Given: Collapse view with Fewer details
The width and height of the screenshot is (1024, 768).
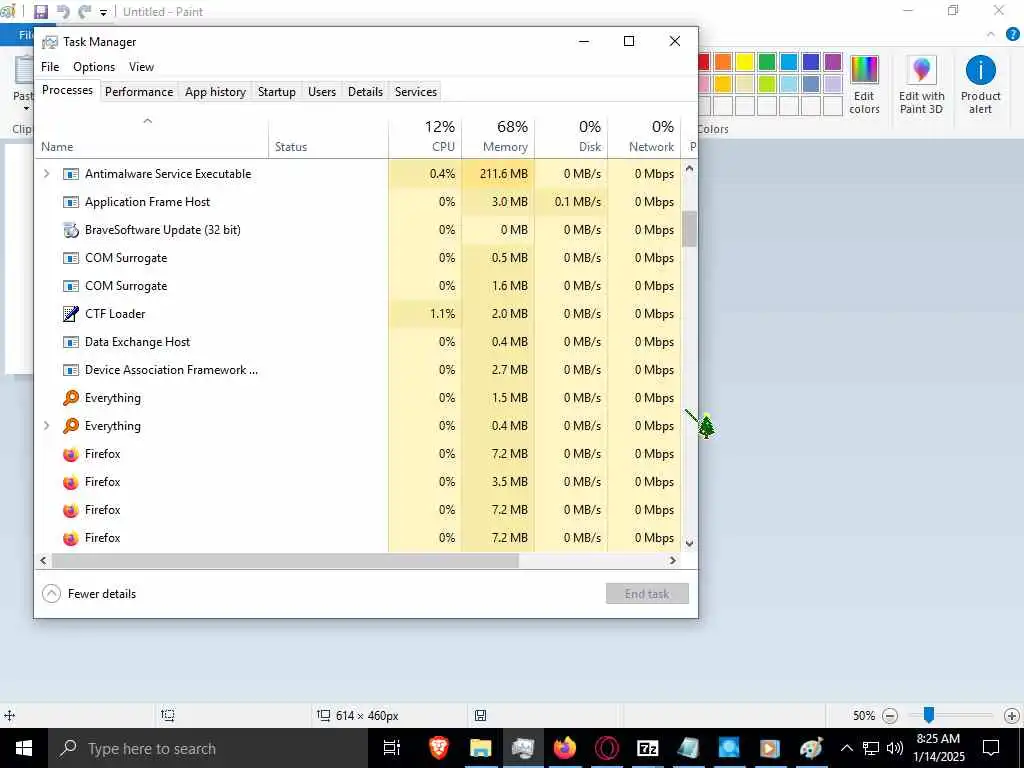Looking at the screenshot, I should (89, 594).
